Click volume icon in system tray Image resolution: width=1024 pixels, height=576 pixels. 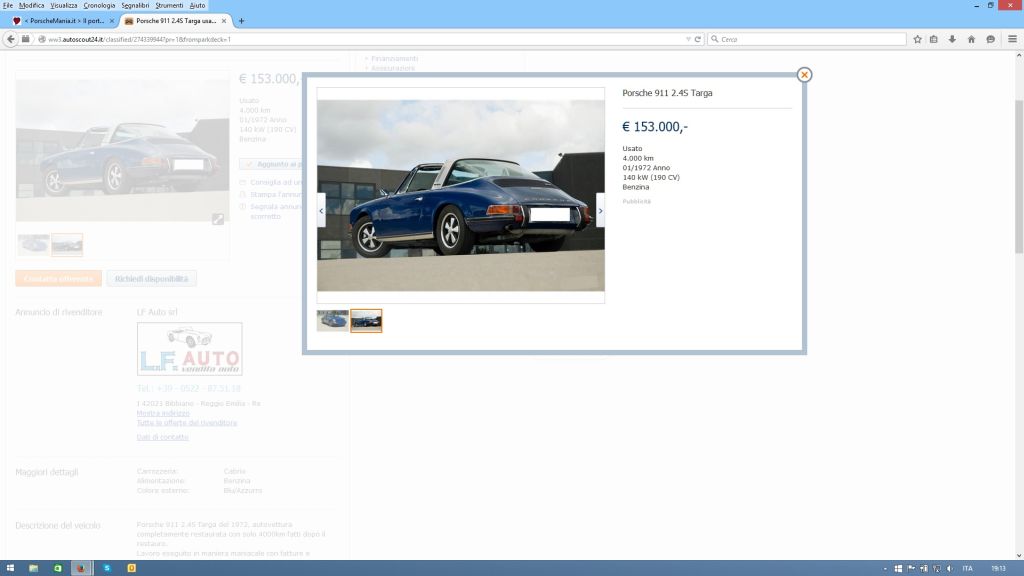pos(950,569)
